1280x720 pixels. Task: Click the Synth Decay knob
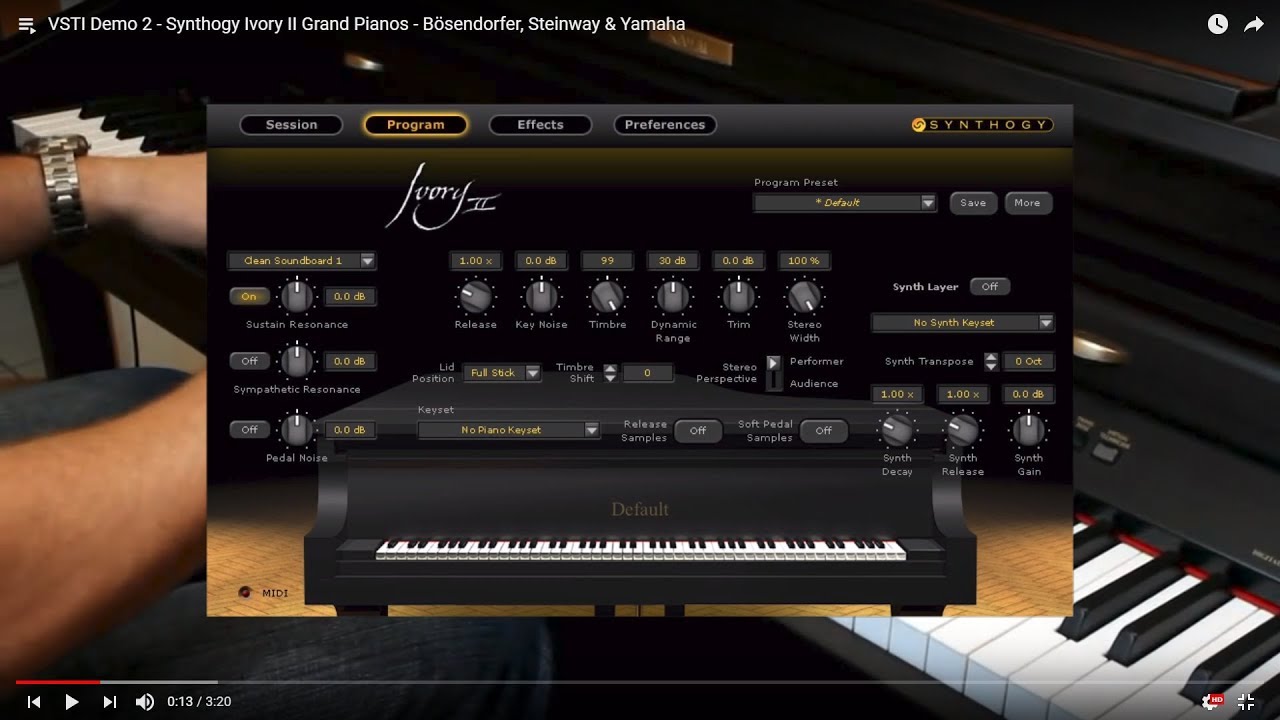click(x=896, y=430)
